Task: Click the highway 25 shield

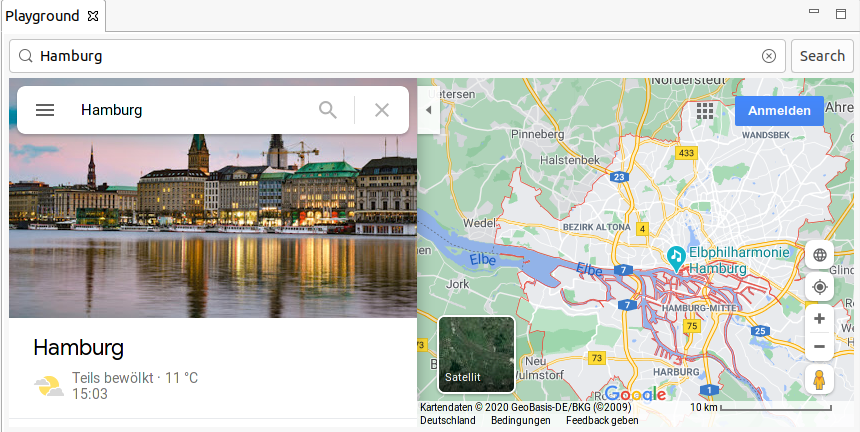Action: point(760,331)
